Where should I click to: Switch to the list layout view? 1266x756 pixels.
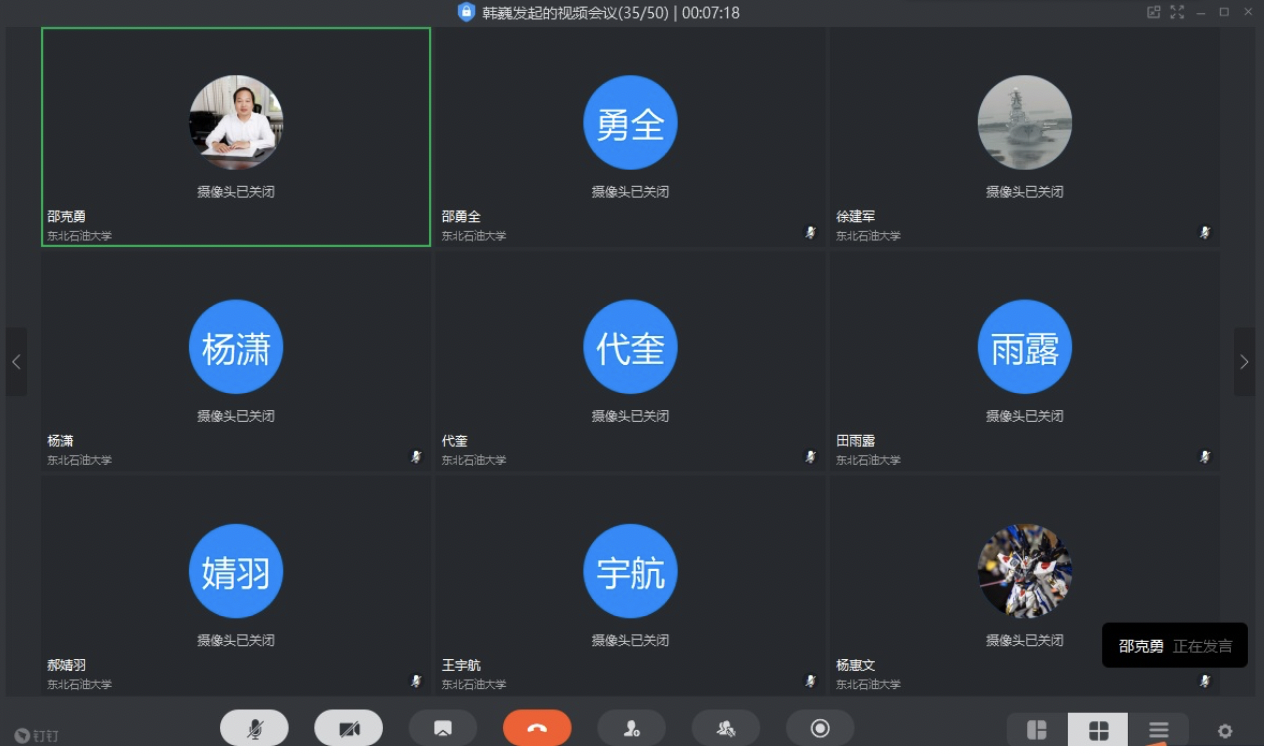[1158, 730]
